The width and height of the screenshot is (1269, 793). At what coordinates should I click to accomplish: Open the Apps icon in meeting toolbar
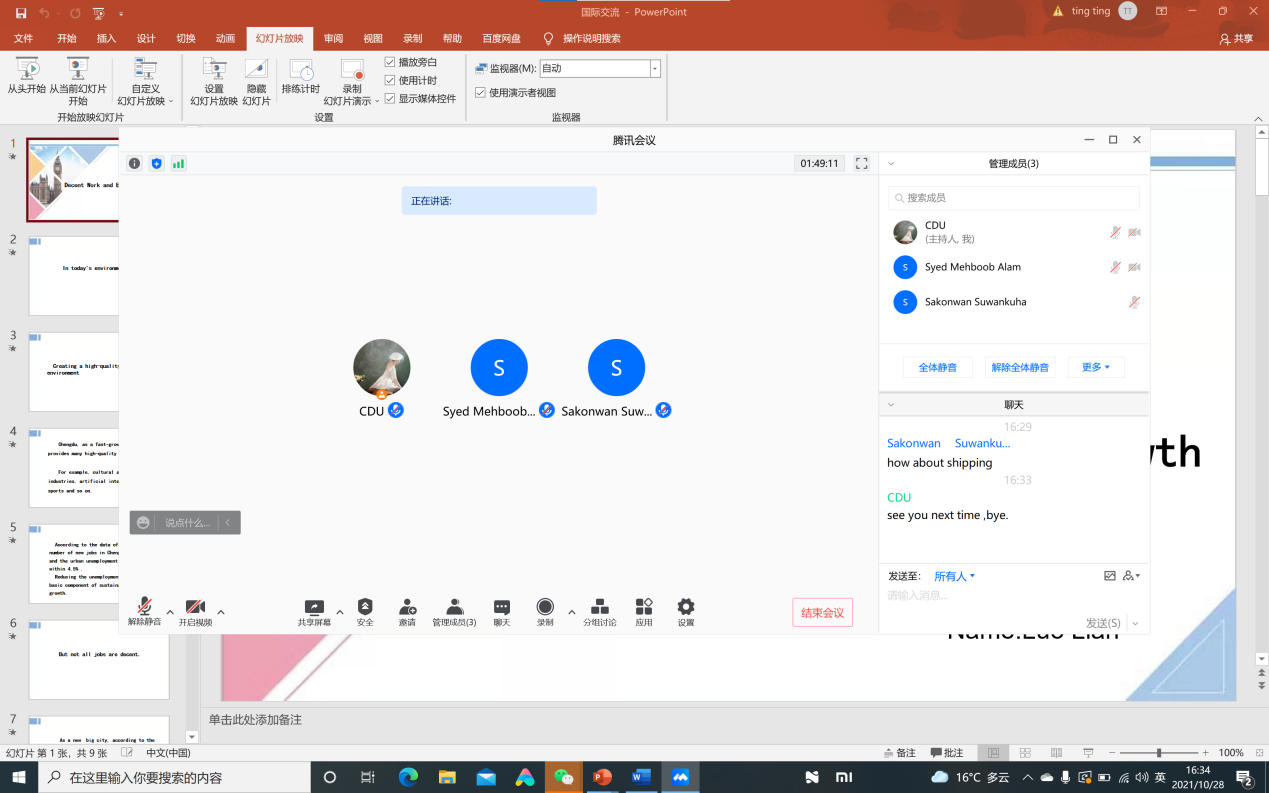[x=644, y=606]
